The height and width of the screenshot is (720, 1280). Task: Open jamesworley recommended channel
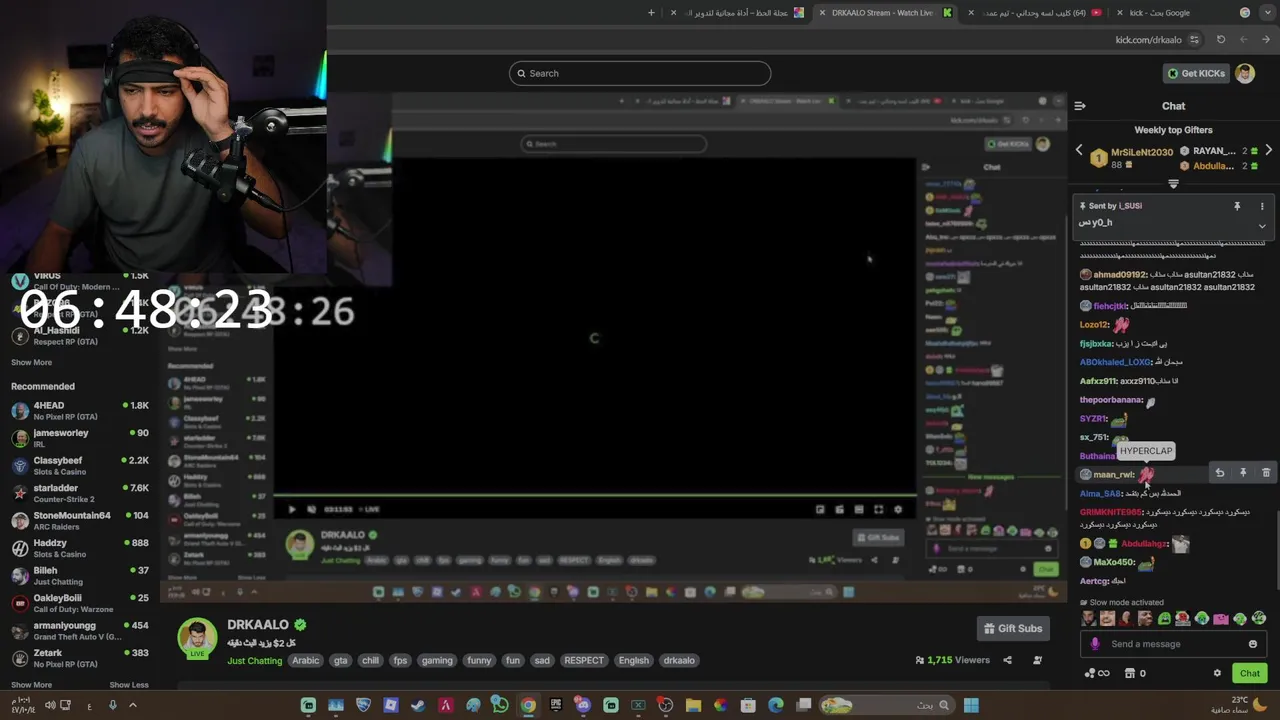80,437
